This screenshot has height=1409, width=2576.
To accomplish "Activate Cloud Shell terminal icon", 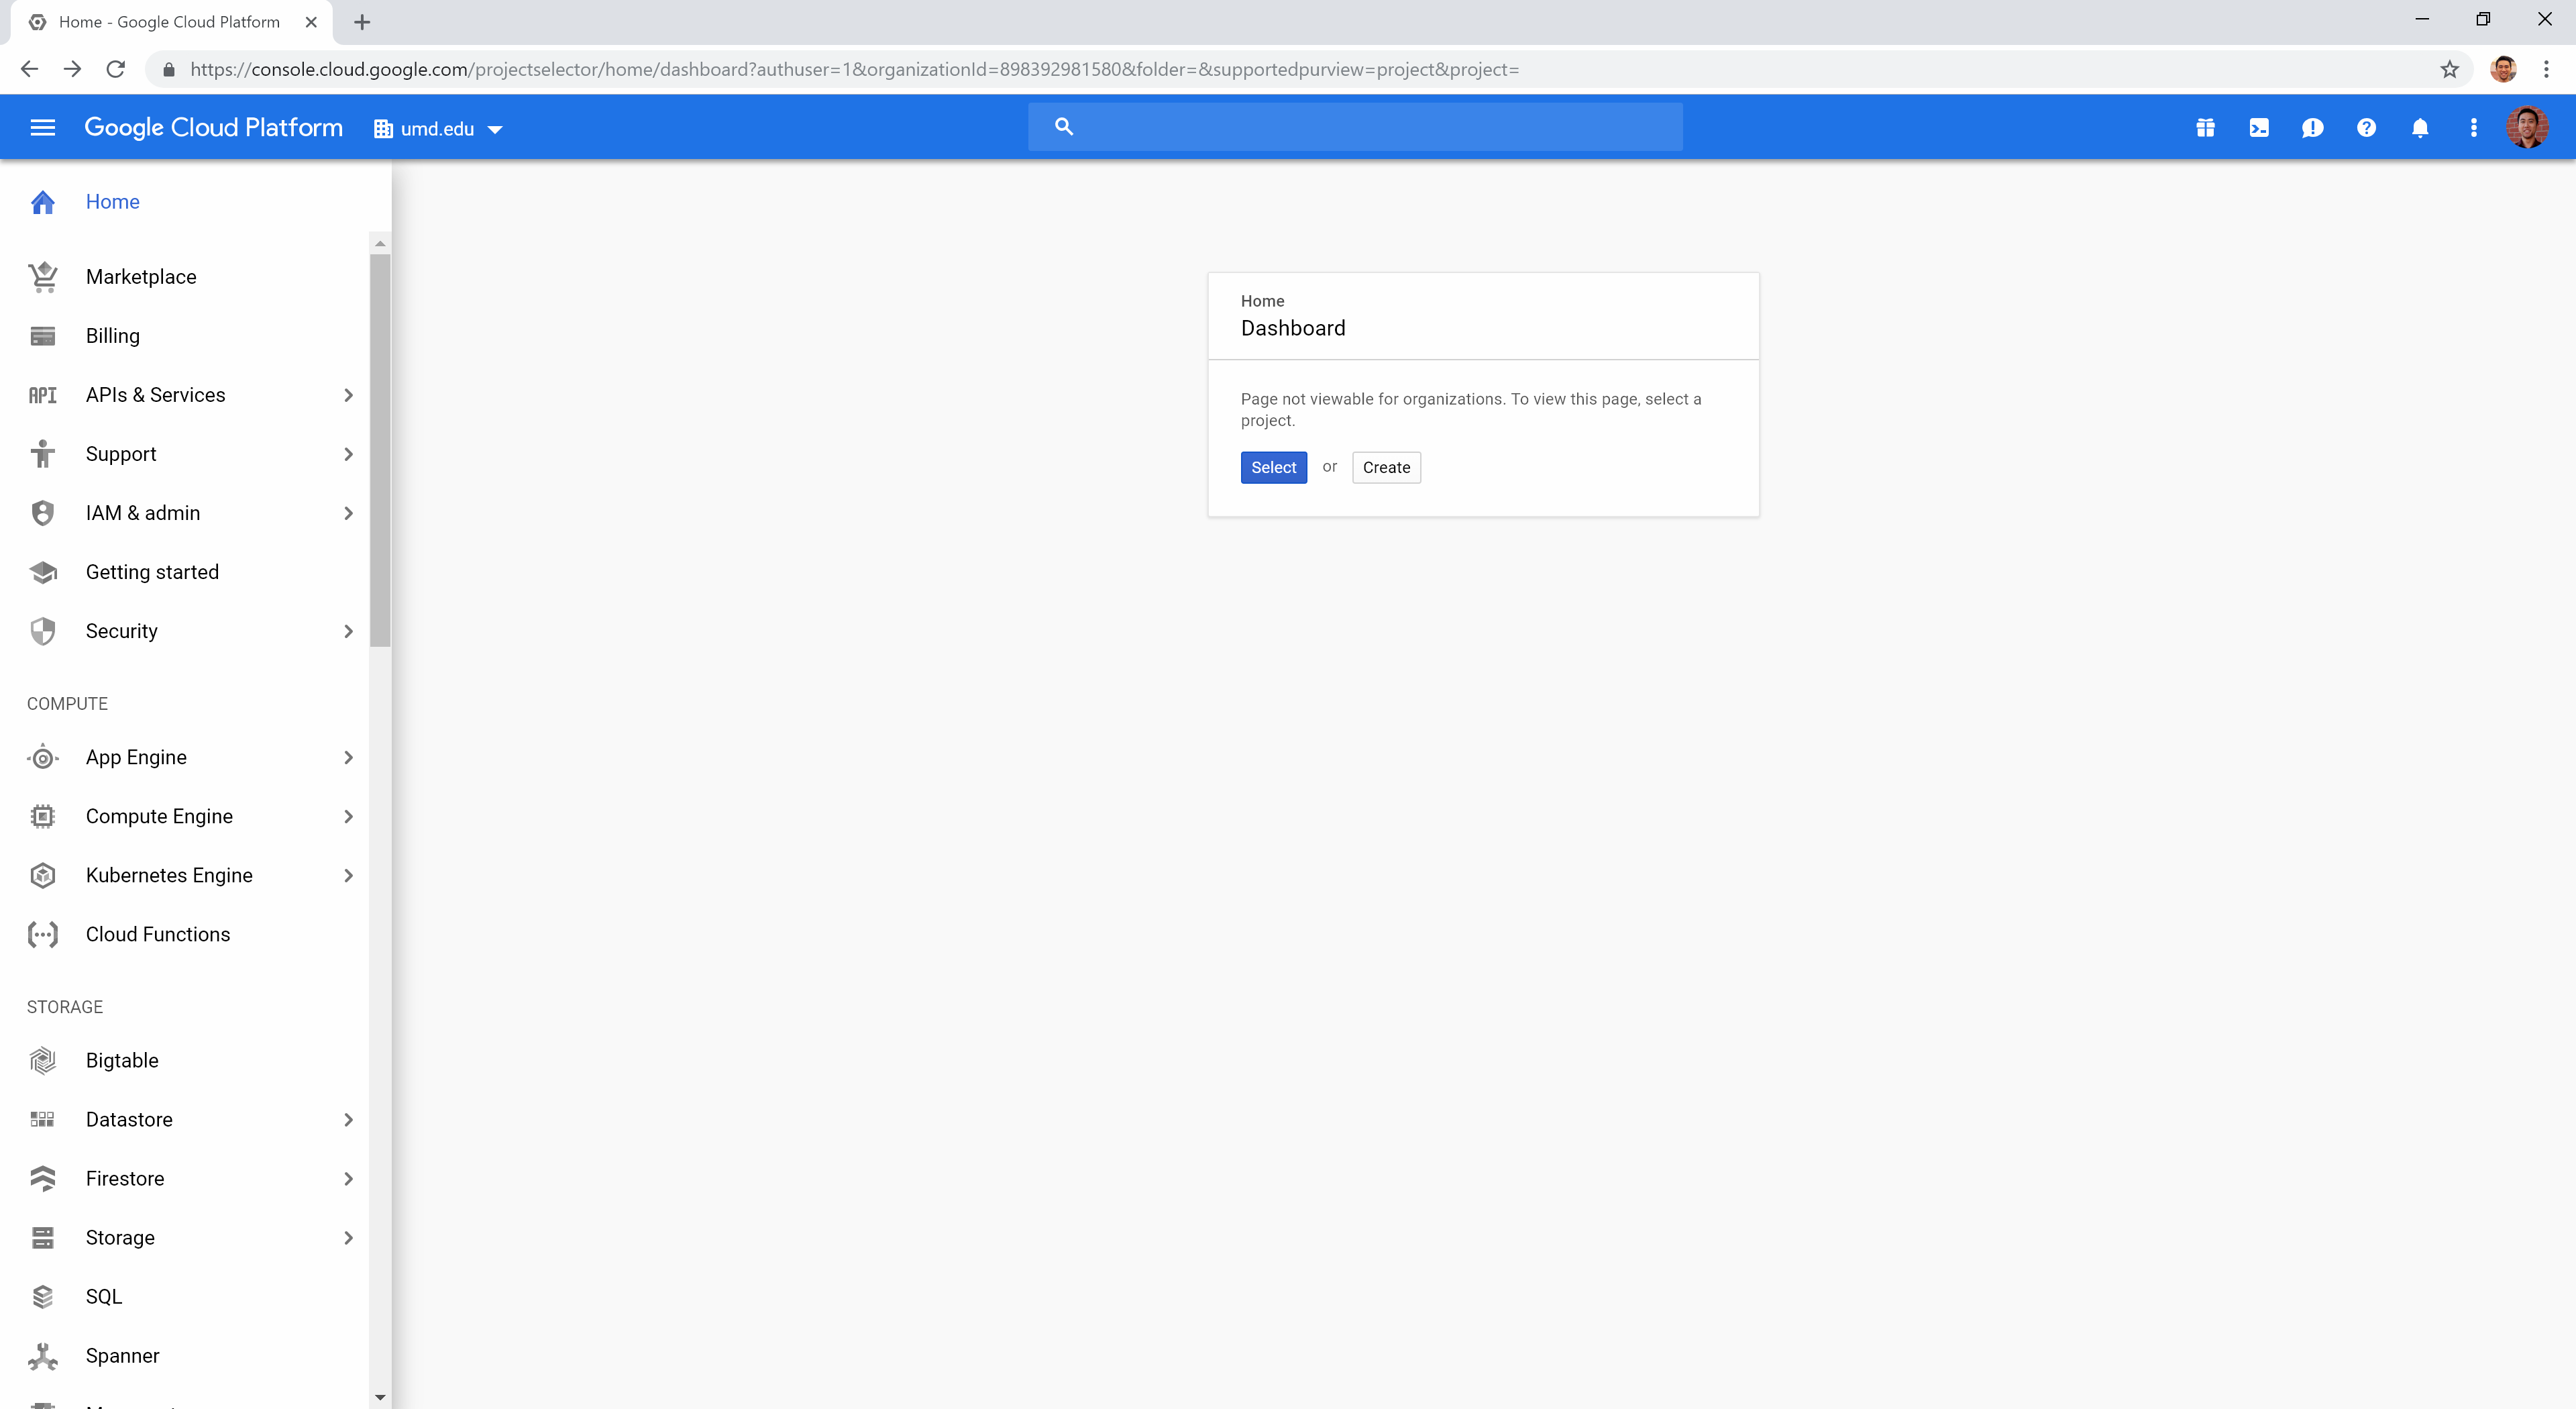I will coord(2259,128).
